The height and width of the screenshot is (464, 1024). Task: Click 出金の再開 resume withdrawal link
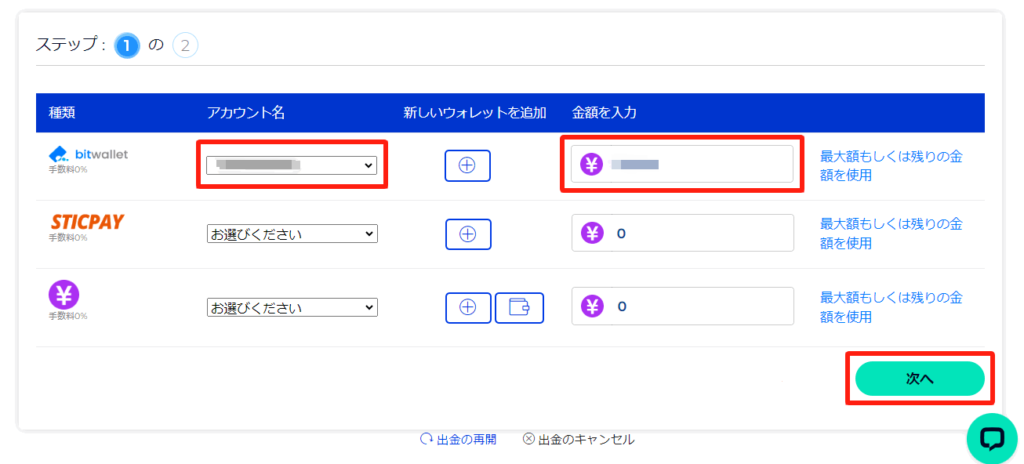click(x=460, y=439)
